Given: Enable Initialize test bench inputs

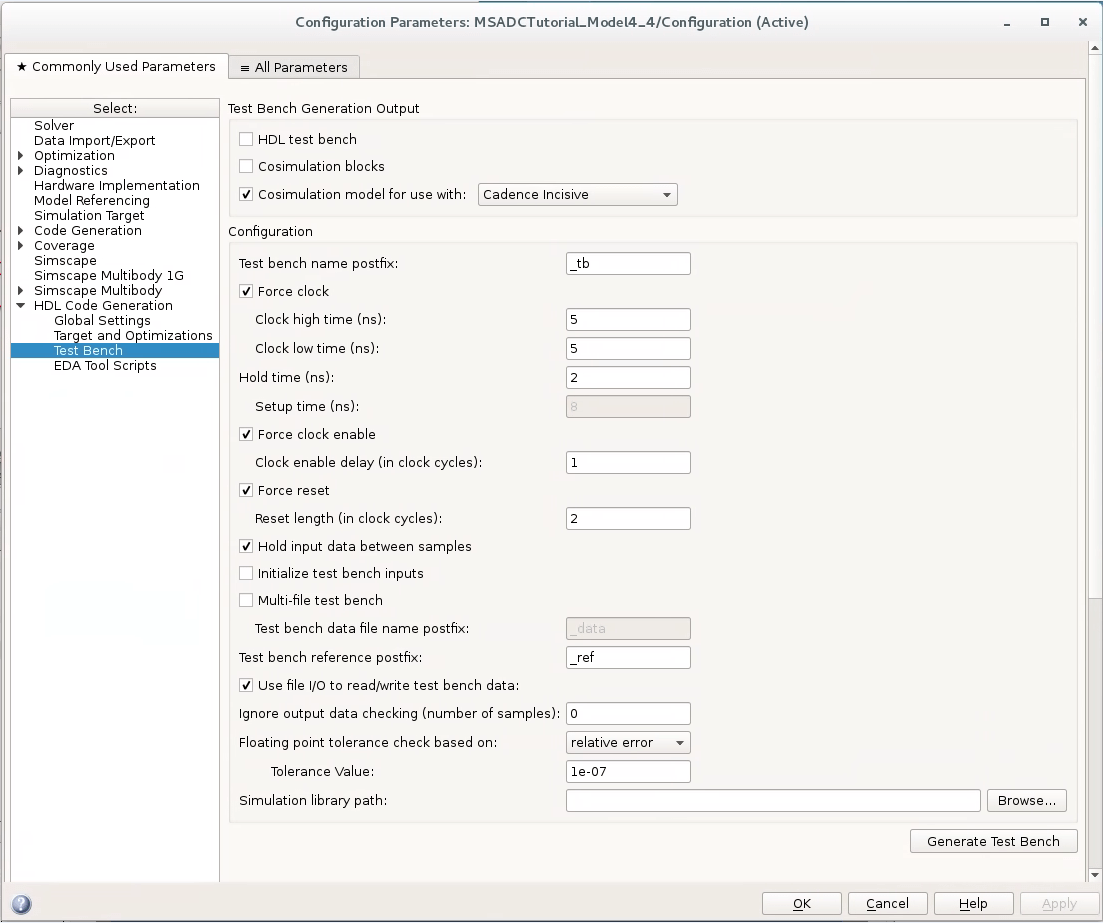Looking at the screenshot, I should pyautogui.click(x=245, y=573).
